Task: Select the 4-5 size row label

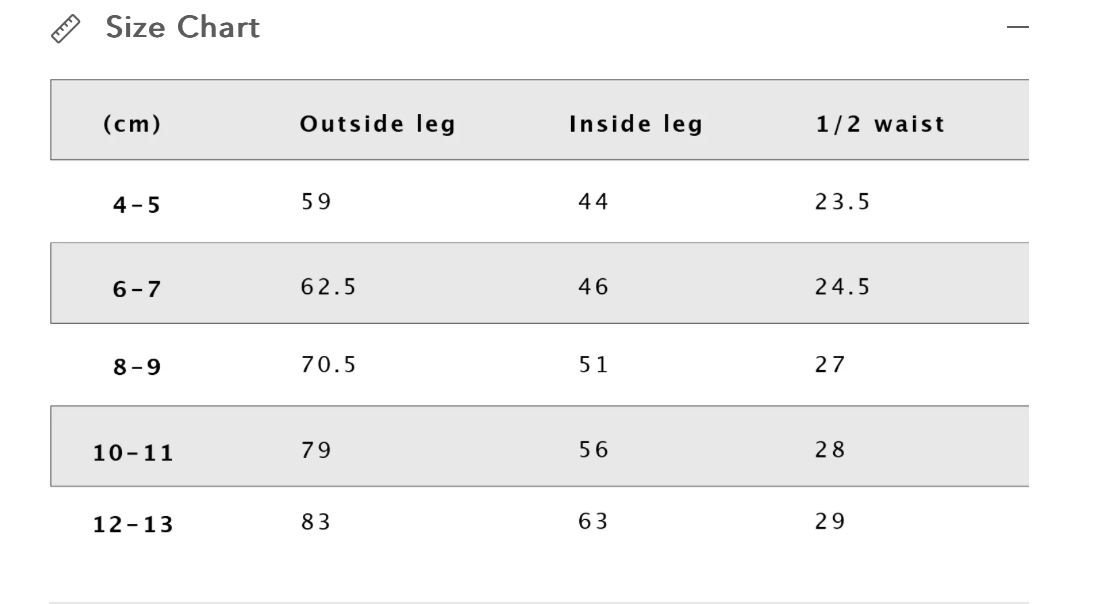Action: coord(137,207)
